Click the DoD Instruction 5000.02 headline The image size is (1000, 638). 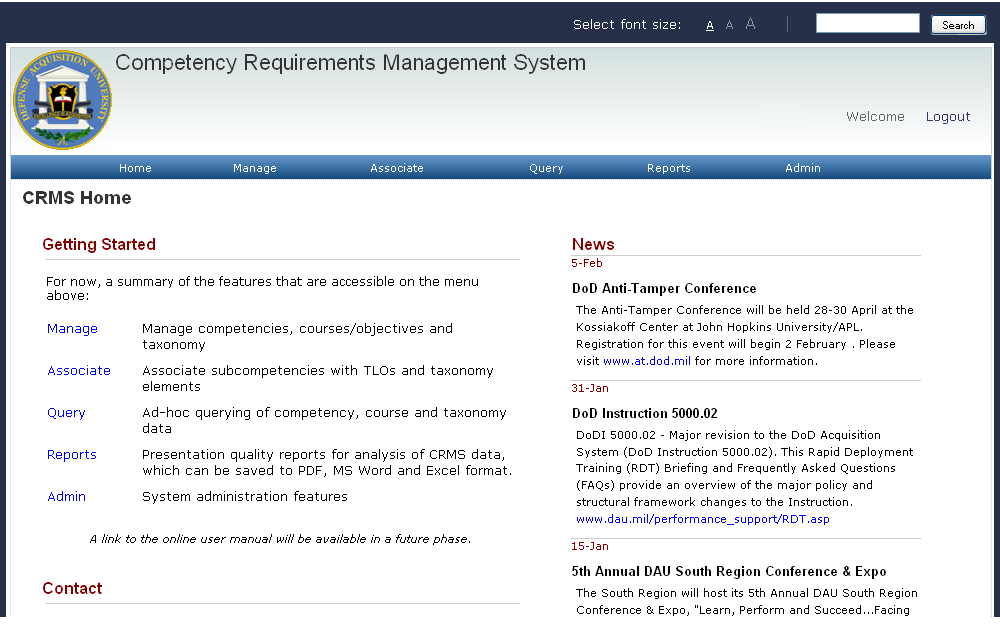[644, 413]
